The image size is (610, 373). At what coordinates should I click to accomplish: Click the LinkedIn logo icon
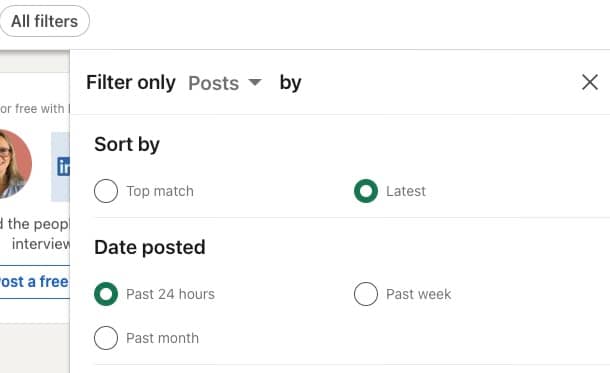(x=63, y=166)
